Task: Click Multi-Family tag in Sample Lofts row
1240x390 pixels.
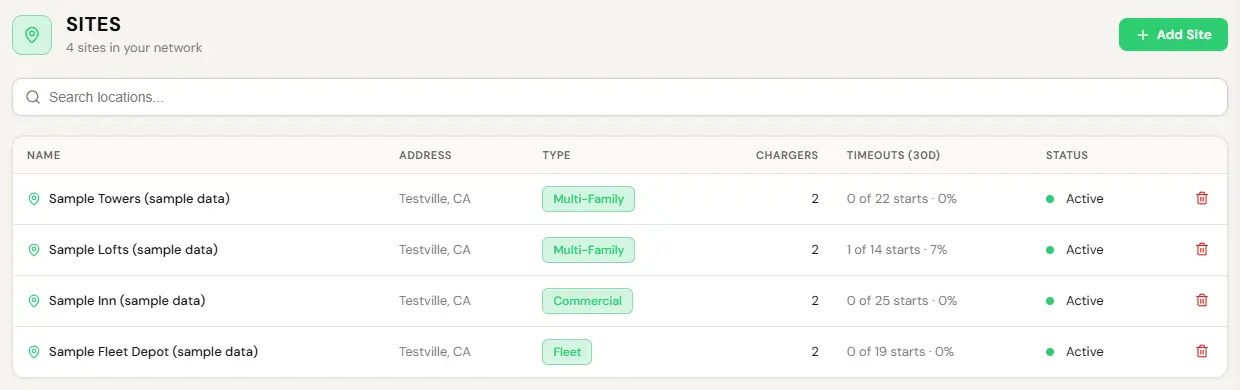Action: [x=588, y=250]
